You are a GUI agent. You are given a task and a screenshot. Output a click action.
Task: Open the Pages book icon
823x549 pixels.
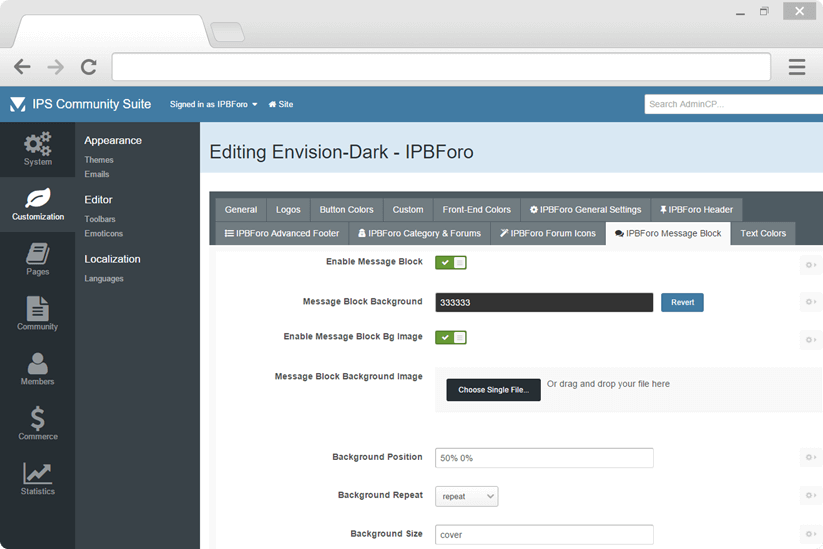point(38,254)
